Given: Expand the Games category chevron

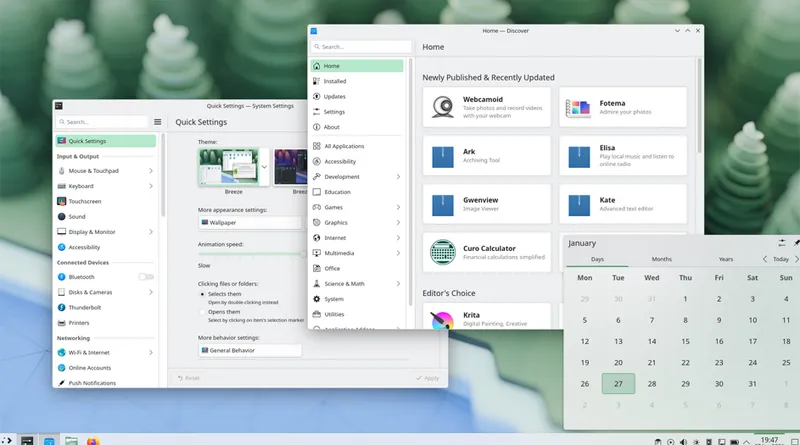Looking at the screenshot, I should click(398, 207).
